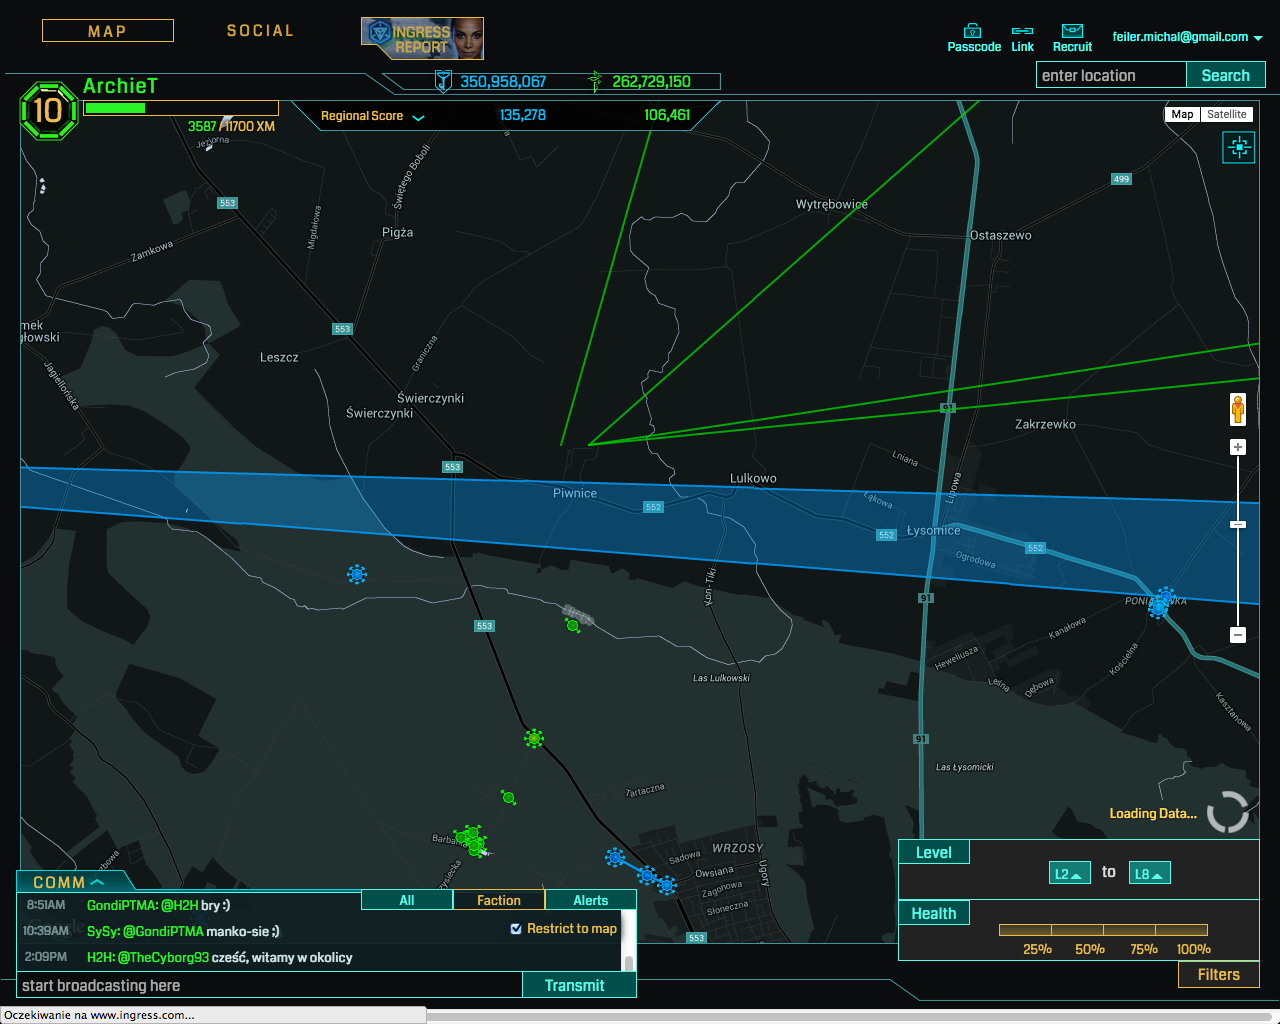Switch COMM to Alerts tab
This screenshot has height=1024, width=1280.
pyautogui.click(x=590, y=900)
